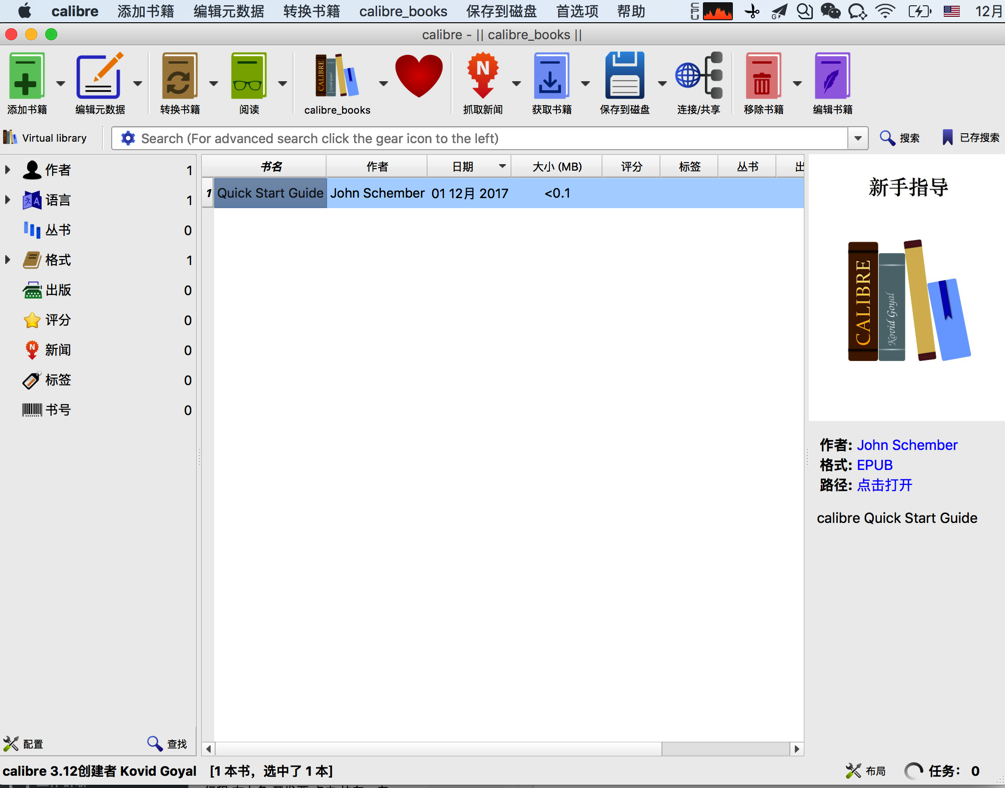The width and height of the screenshot is (1005, 788).
Task: Expand the 格式 formats tree node
Action: (x=8, y=260)
